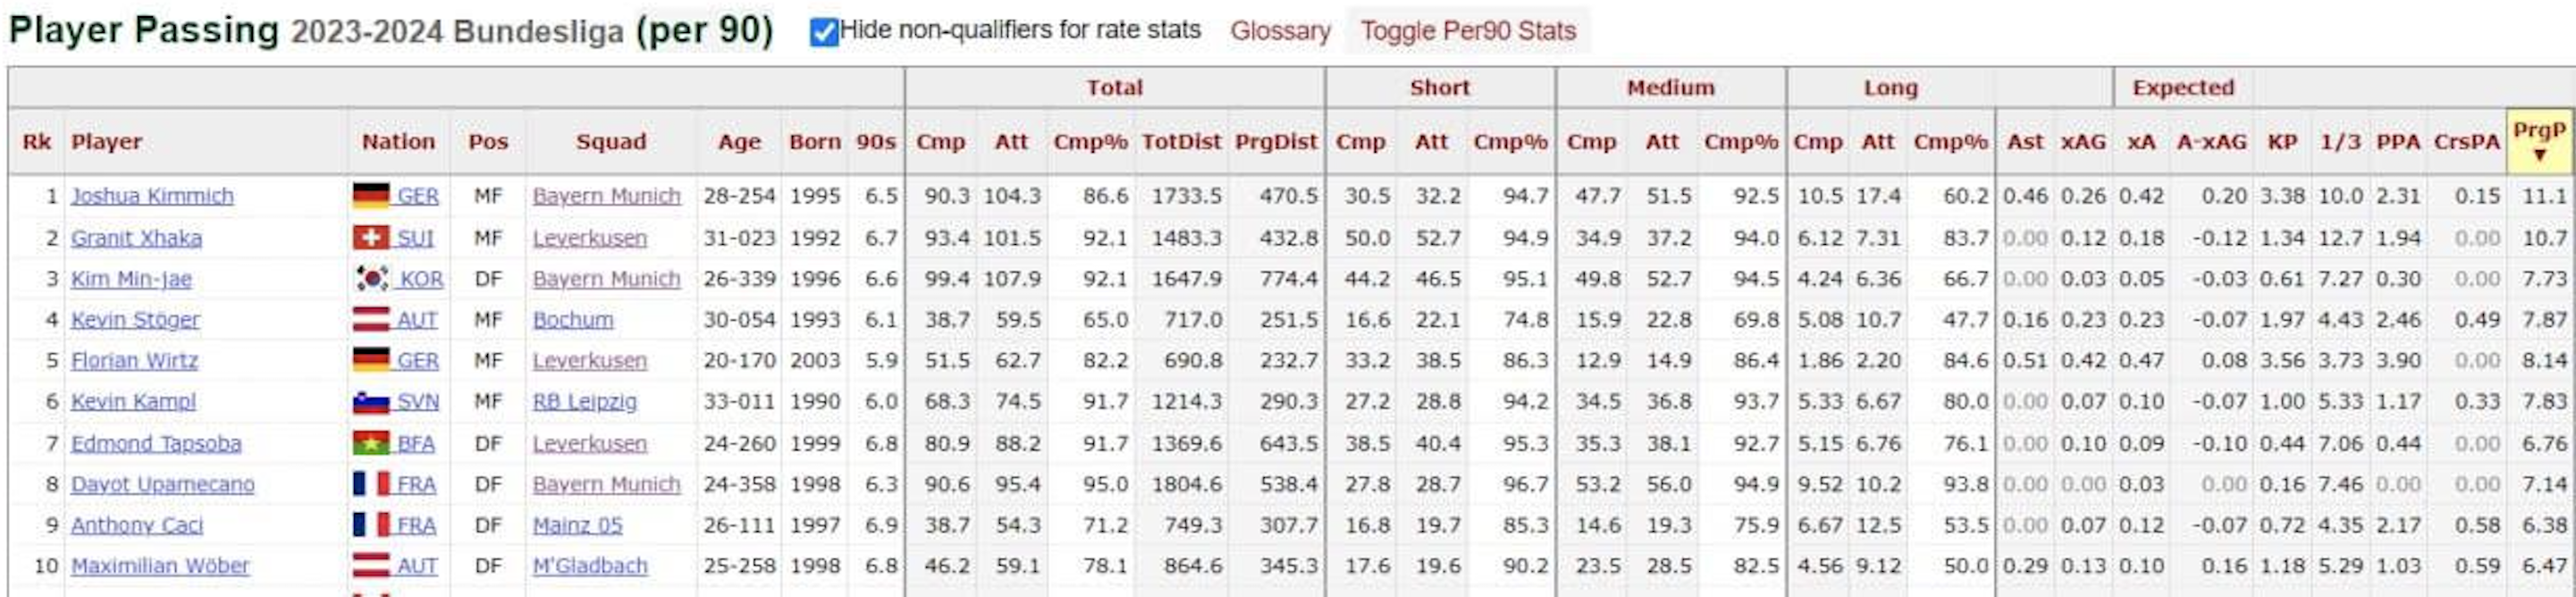
Task: Click the Player column header
Action: tap(106, 142)
